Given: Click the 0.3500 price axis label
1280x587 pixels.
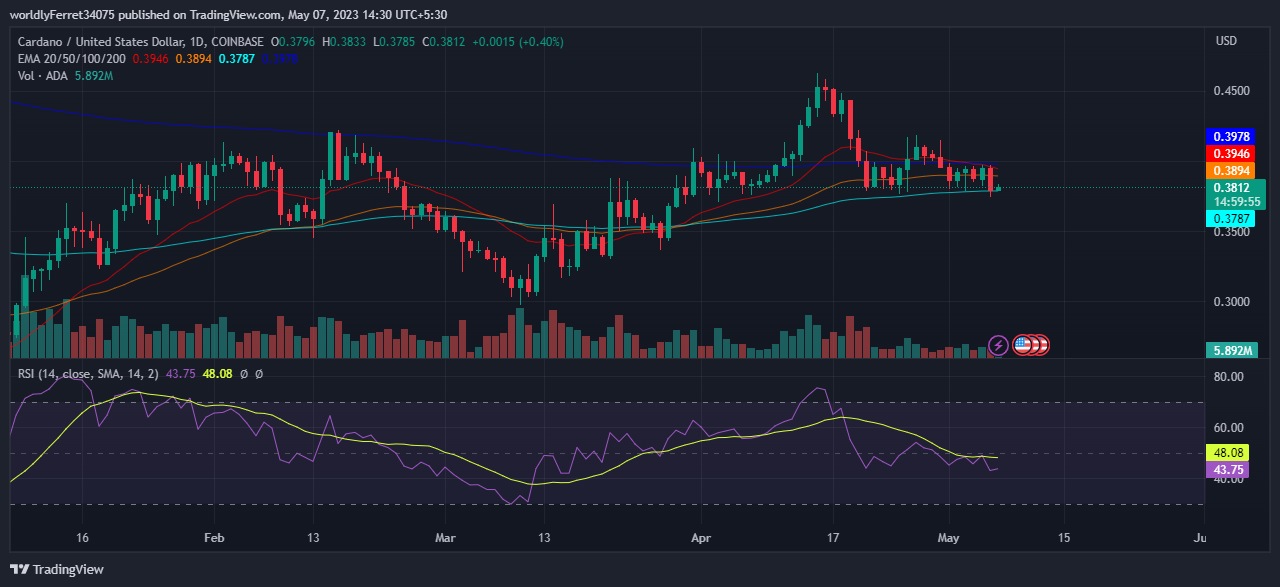Looking at the screenshot, I should click(x=1231, y=232).
